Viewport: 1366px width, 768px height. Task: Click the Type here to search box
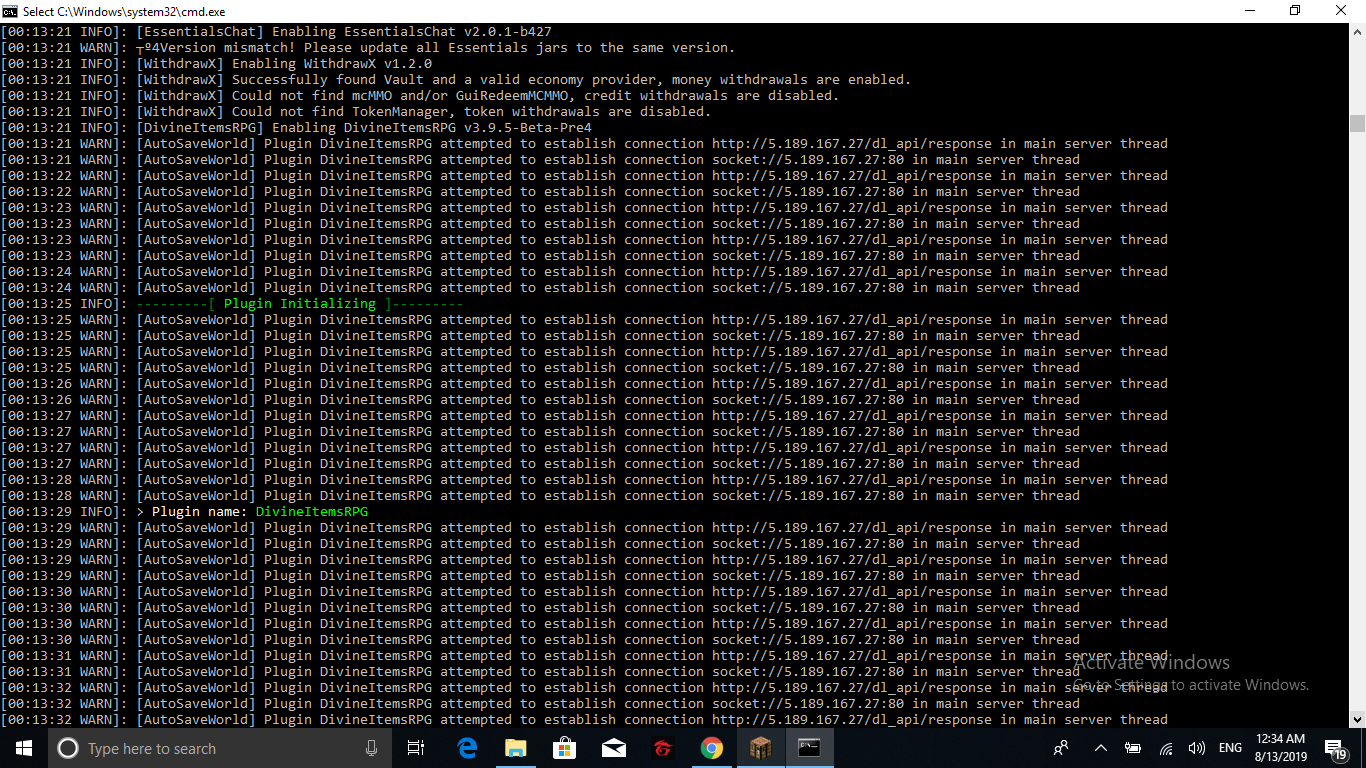[220, 748]
